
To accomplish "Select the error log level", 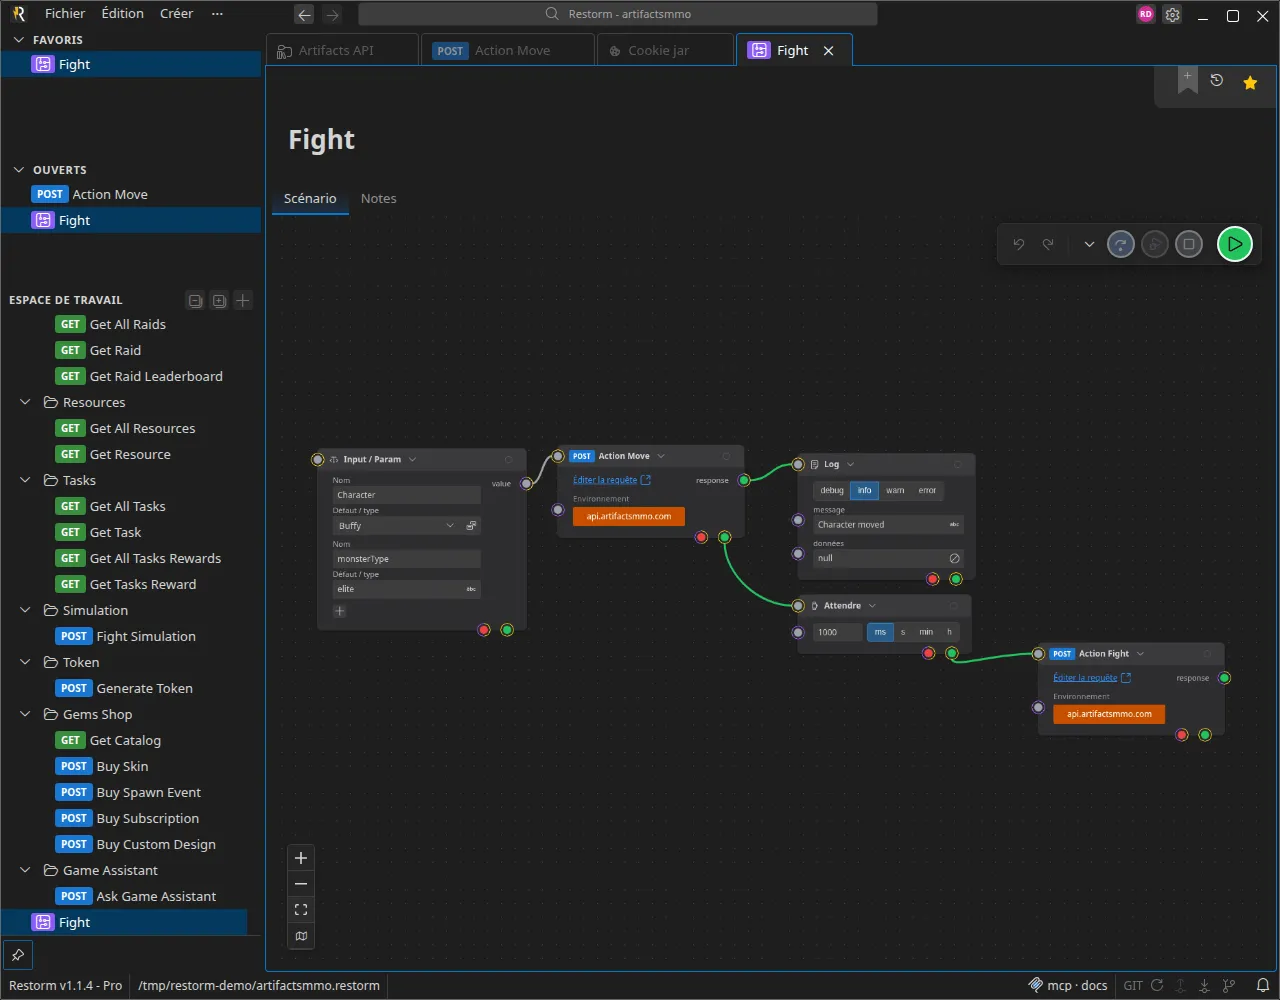I will pos(927,490).
